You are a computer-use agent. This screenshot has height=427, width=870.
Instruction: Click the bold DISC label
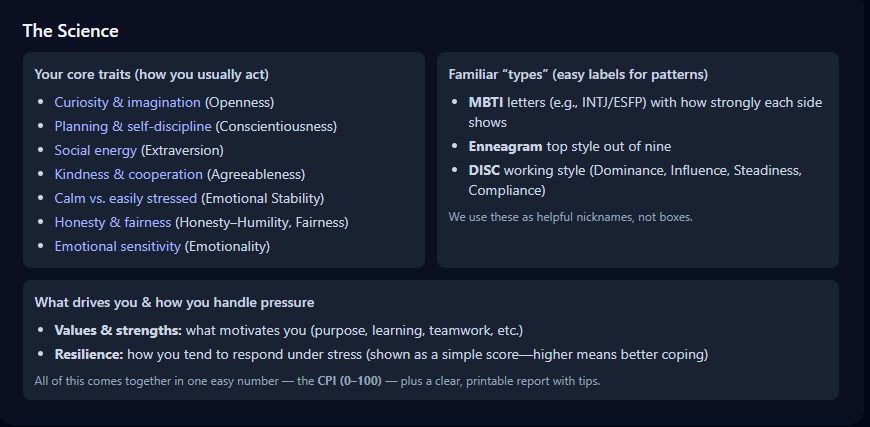pos(485,170)
